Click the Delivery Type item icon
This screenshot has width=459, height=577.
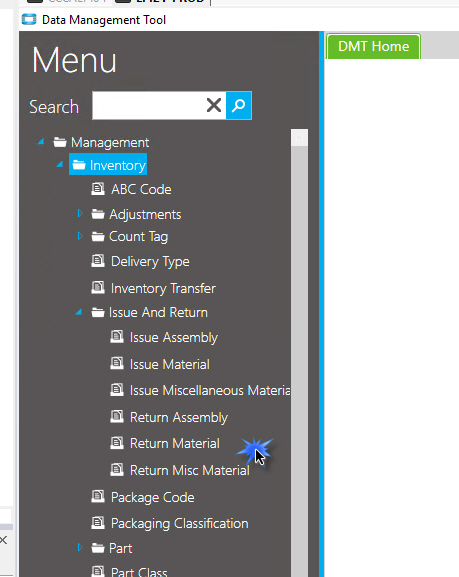[98, 261]
